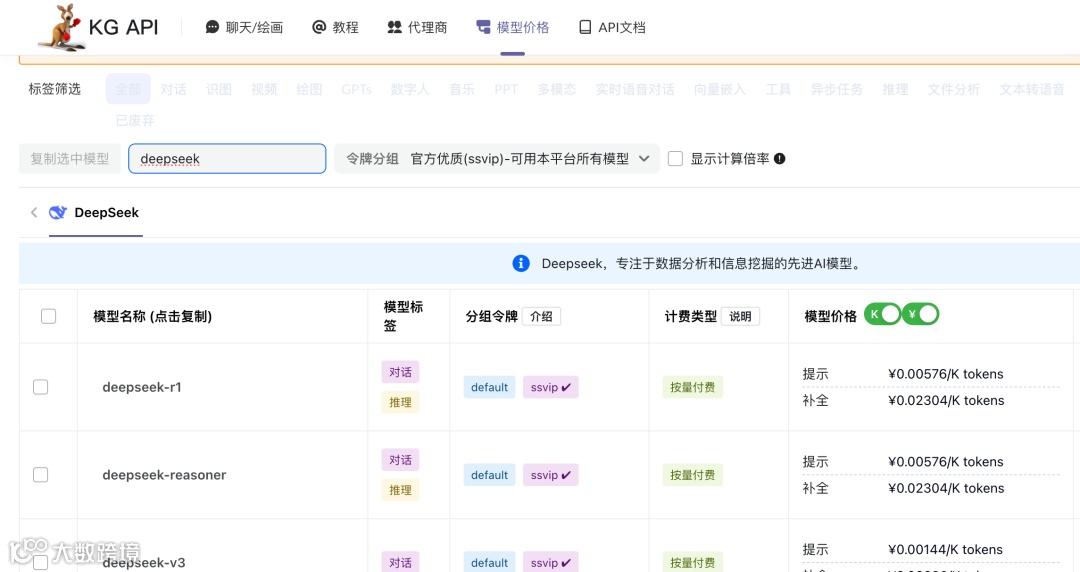Open the 令牌分组 dropdown
The width and height of the screenshot is (1080, 572).
coord(497,159)
